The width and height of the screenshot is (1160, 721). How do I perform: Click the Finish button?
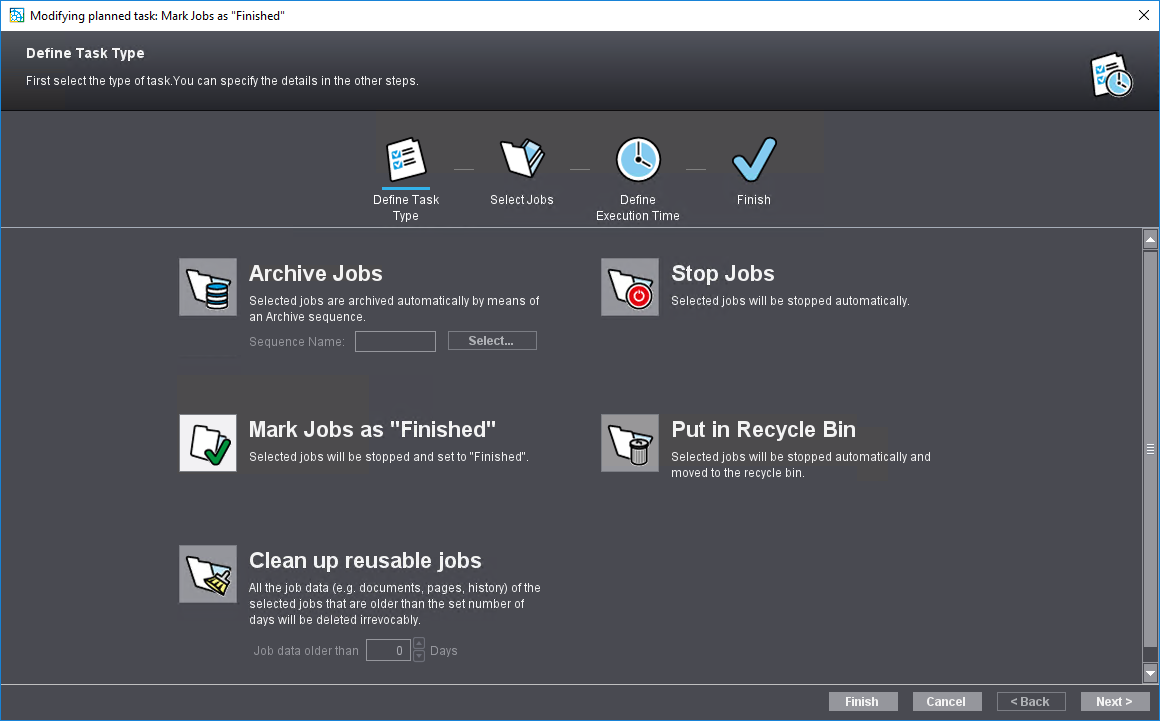862,702
